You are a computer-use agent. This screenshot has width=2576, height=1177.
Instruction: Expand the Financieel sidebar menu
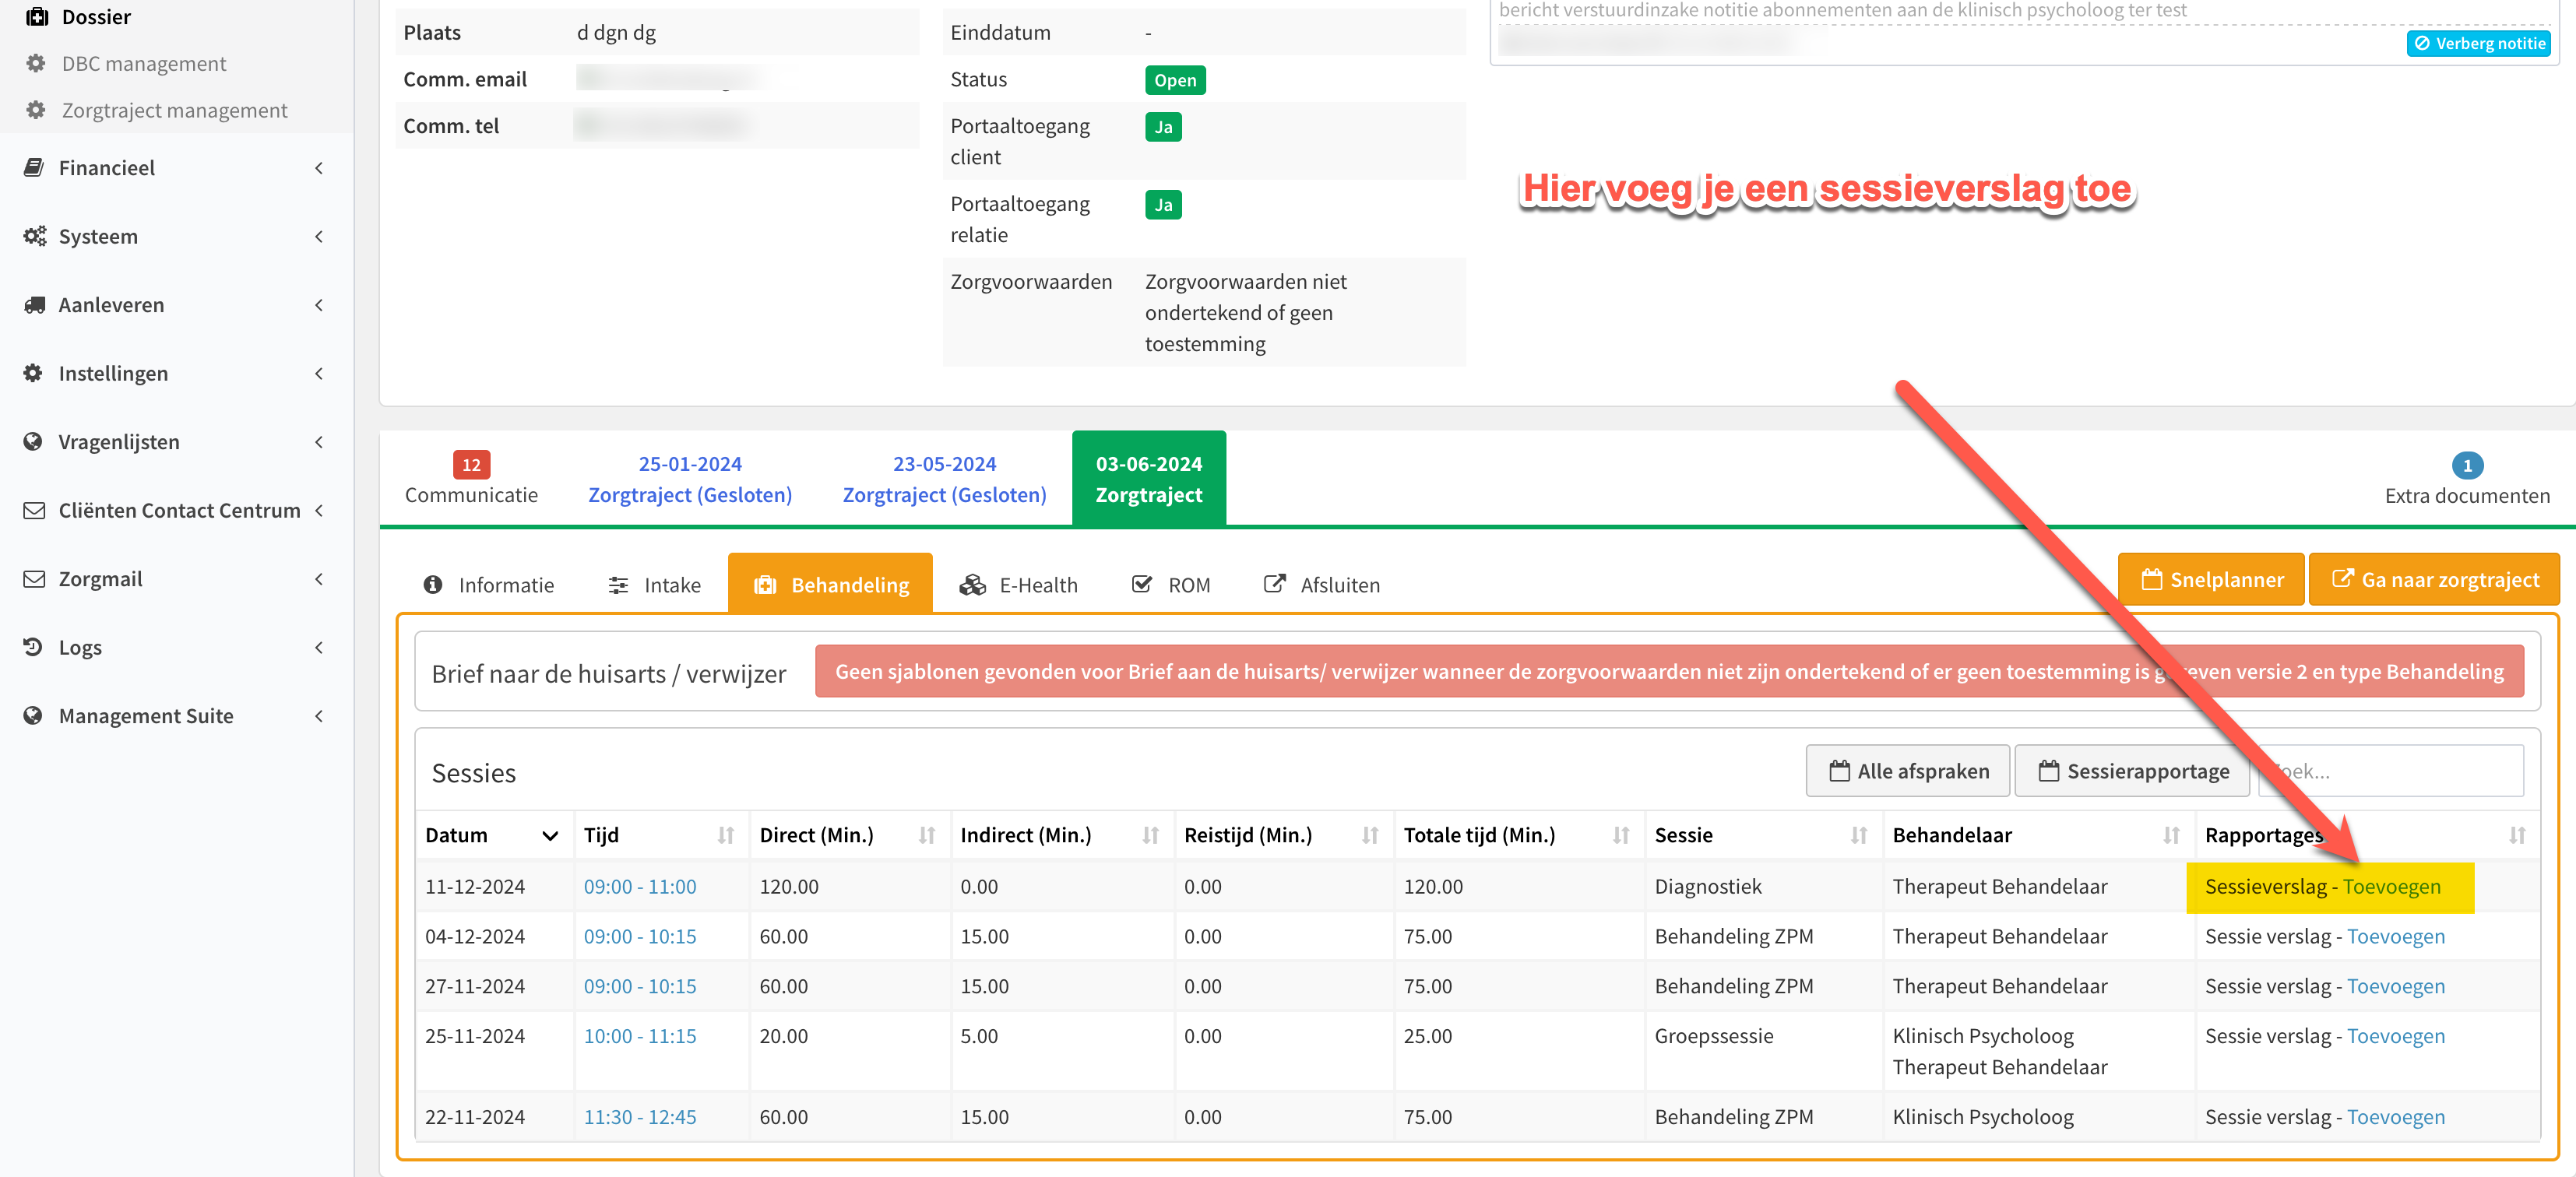coord(319,168)
